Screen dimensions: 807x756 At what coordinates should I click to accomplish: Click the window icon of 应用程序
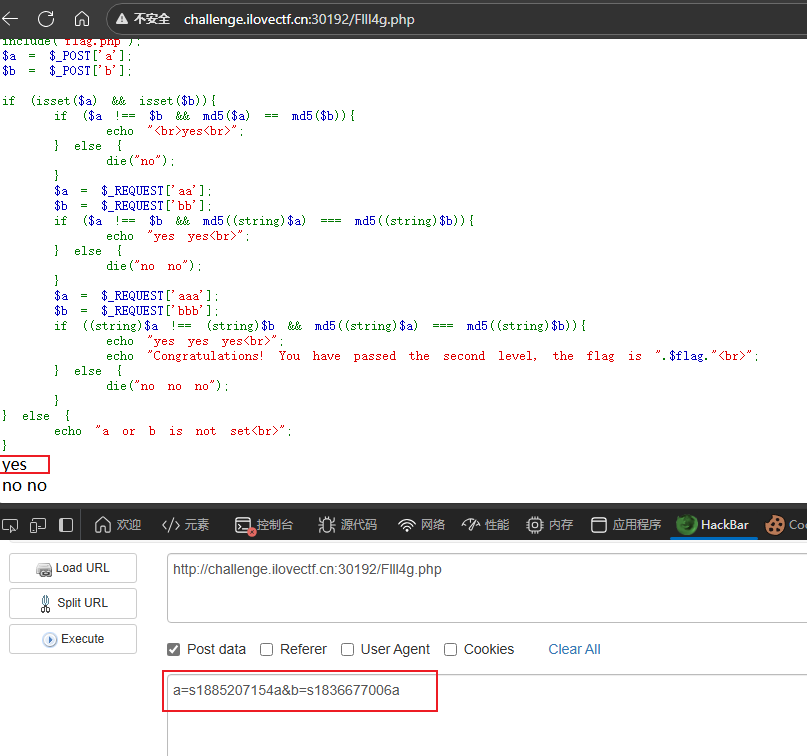[599, 525]
